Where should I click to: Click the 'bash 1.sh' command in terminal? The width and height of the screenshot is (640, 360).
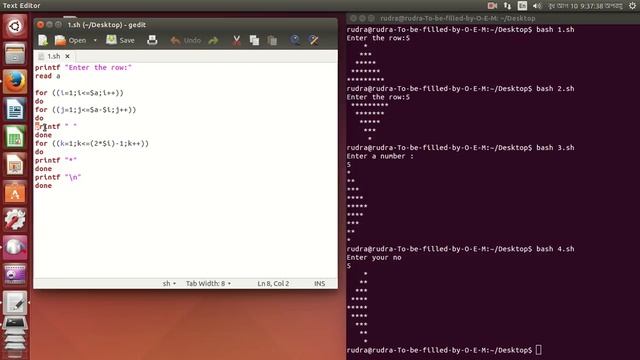tap(555, 29)
